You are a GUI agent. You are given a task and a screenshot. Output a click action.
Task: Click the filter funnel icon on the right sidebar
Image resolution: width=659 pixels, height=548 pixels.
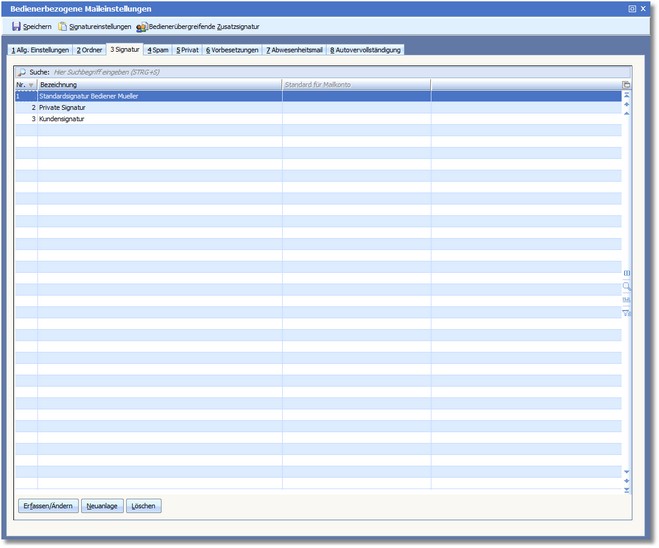627,313
